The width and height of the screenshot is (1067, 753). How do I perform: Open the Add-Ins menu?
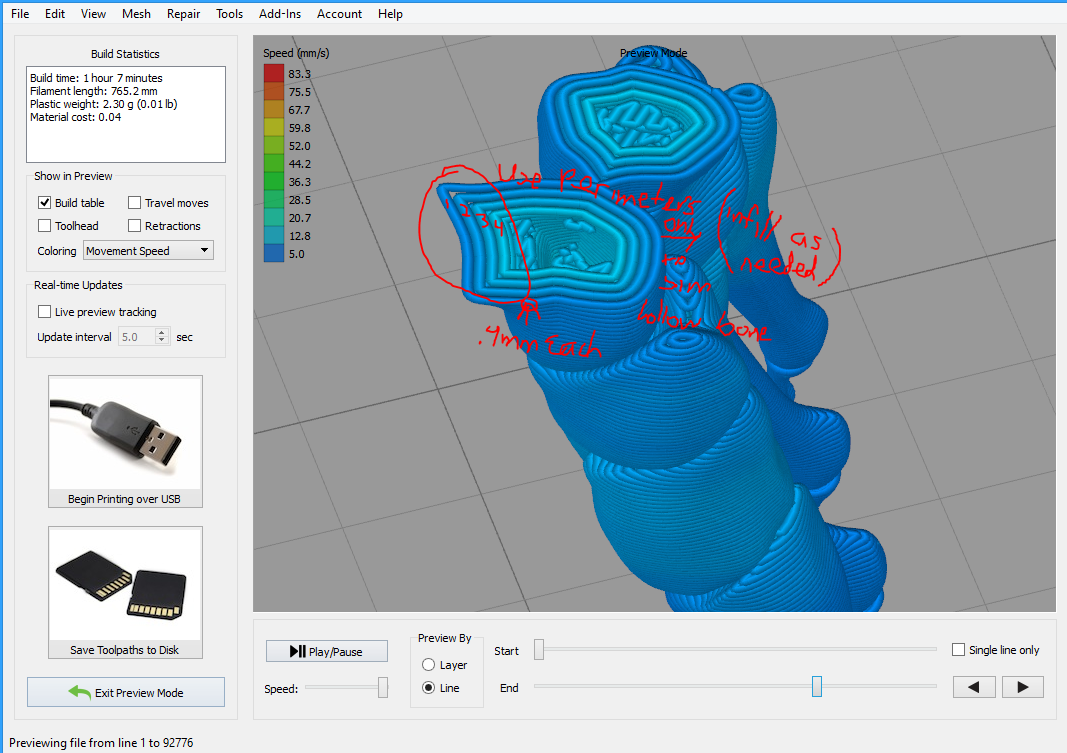(279, 14)
